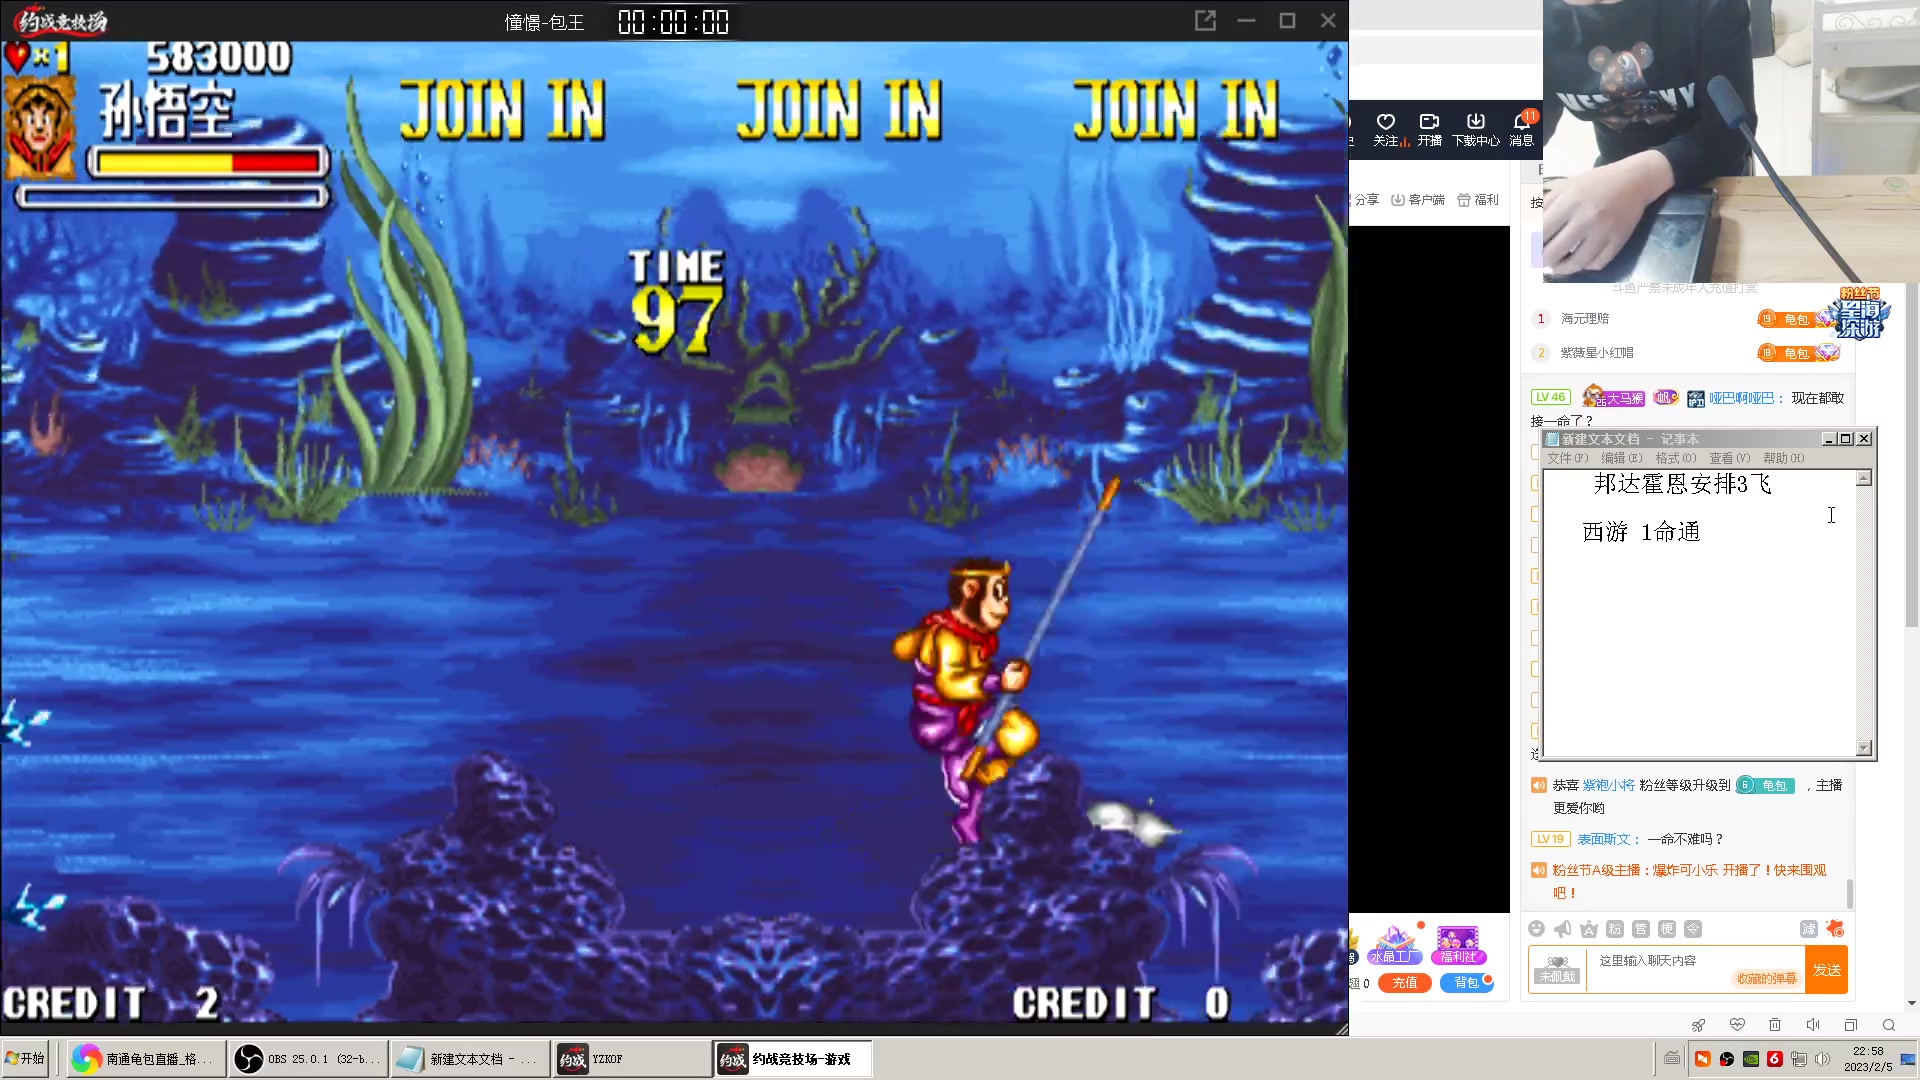
Task: Open the 收藏的弹幕 saved danmaku button
Action: click(x=1767, y=979)
